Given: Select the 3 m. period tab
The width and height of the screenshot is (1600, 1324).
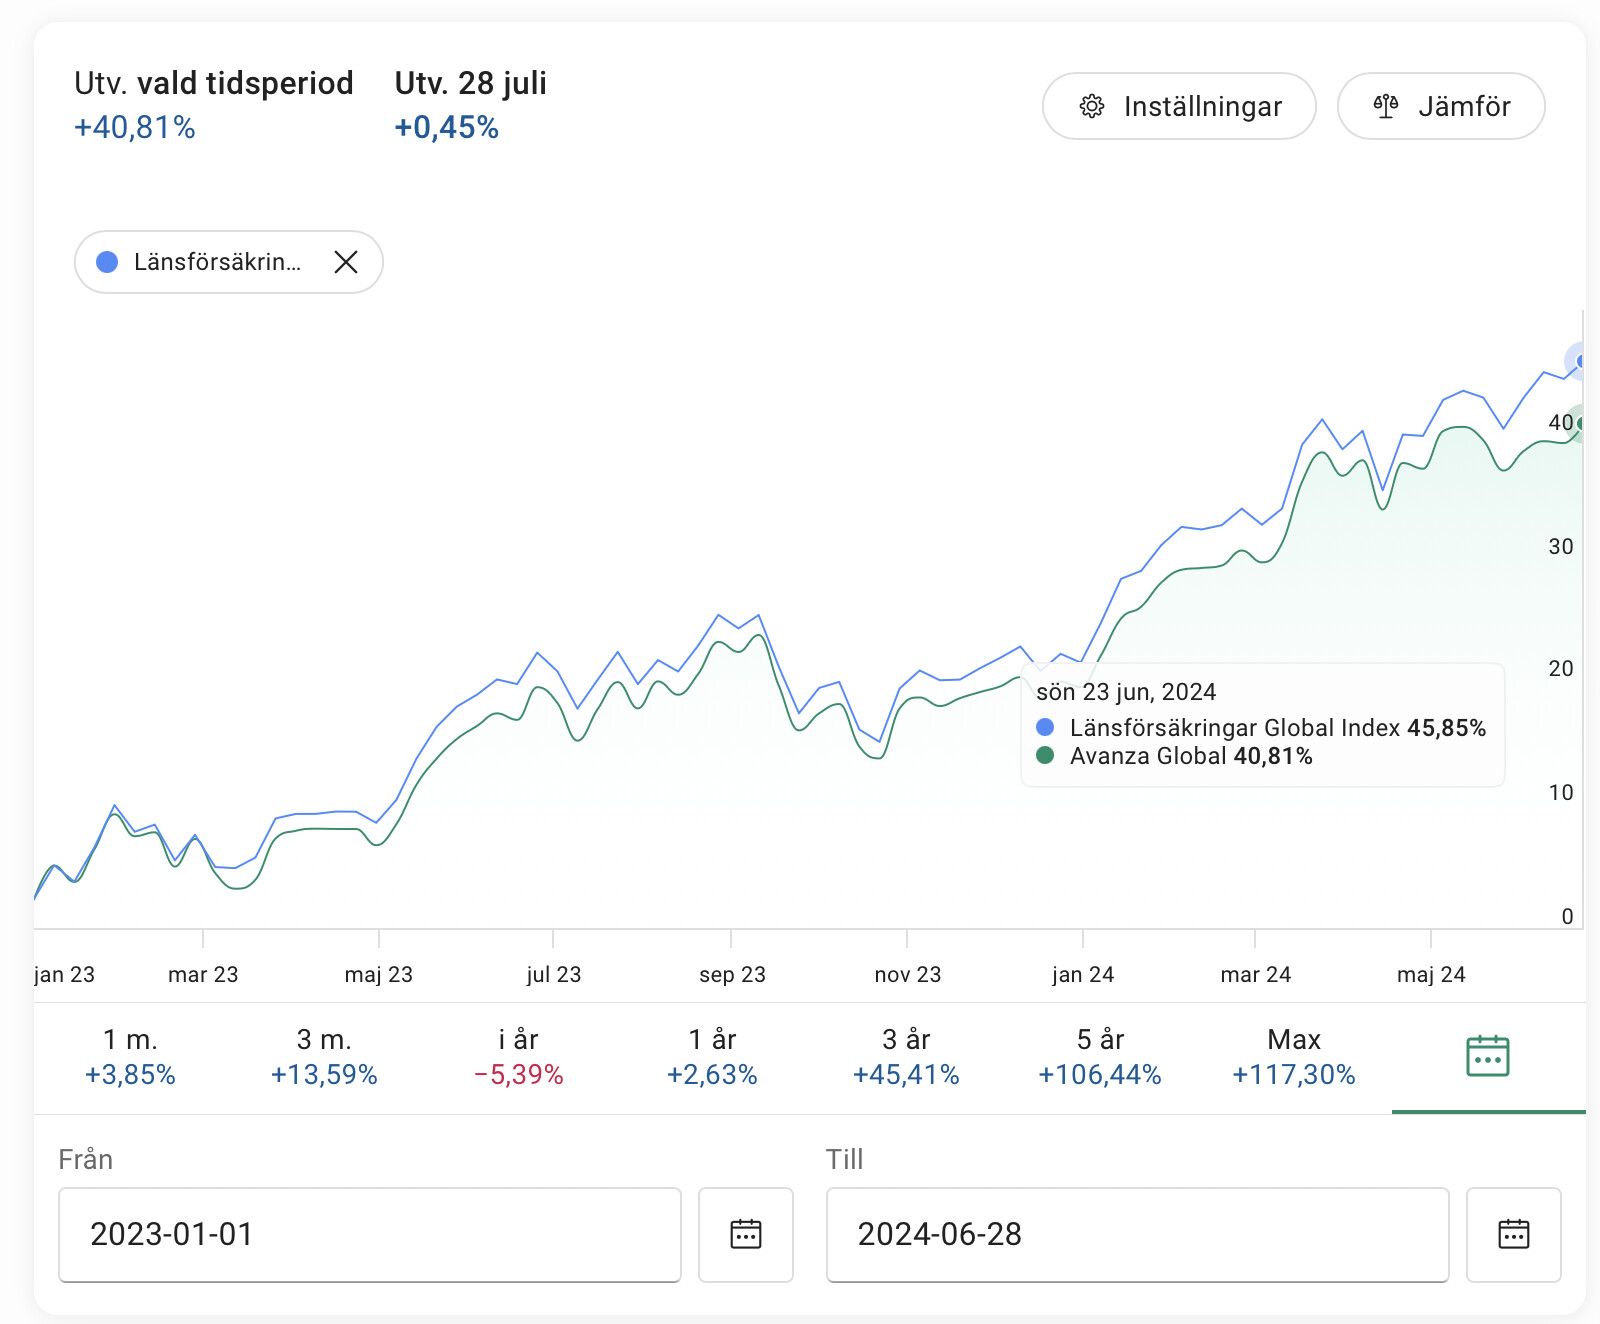Looking at the screenshot, I should click(x=324, y=1057).
